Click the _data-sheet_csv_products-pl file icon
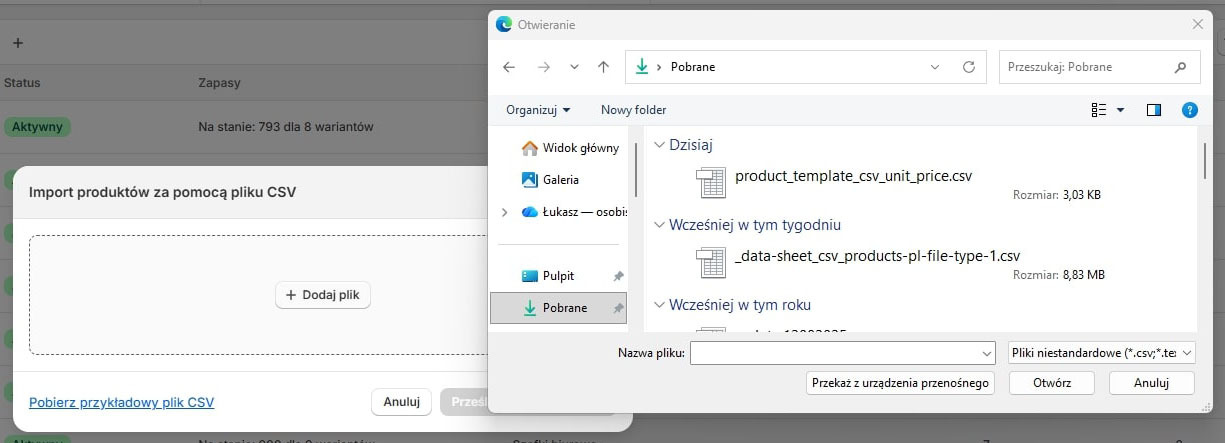Viewport: 1225px width, 443px height. click(710, 263)
